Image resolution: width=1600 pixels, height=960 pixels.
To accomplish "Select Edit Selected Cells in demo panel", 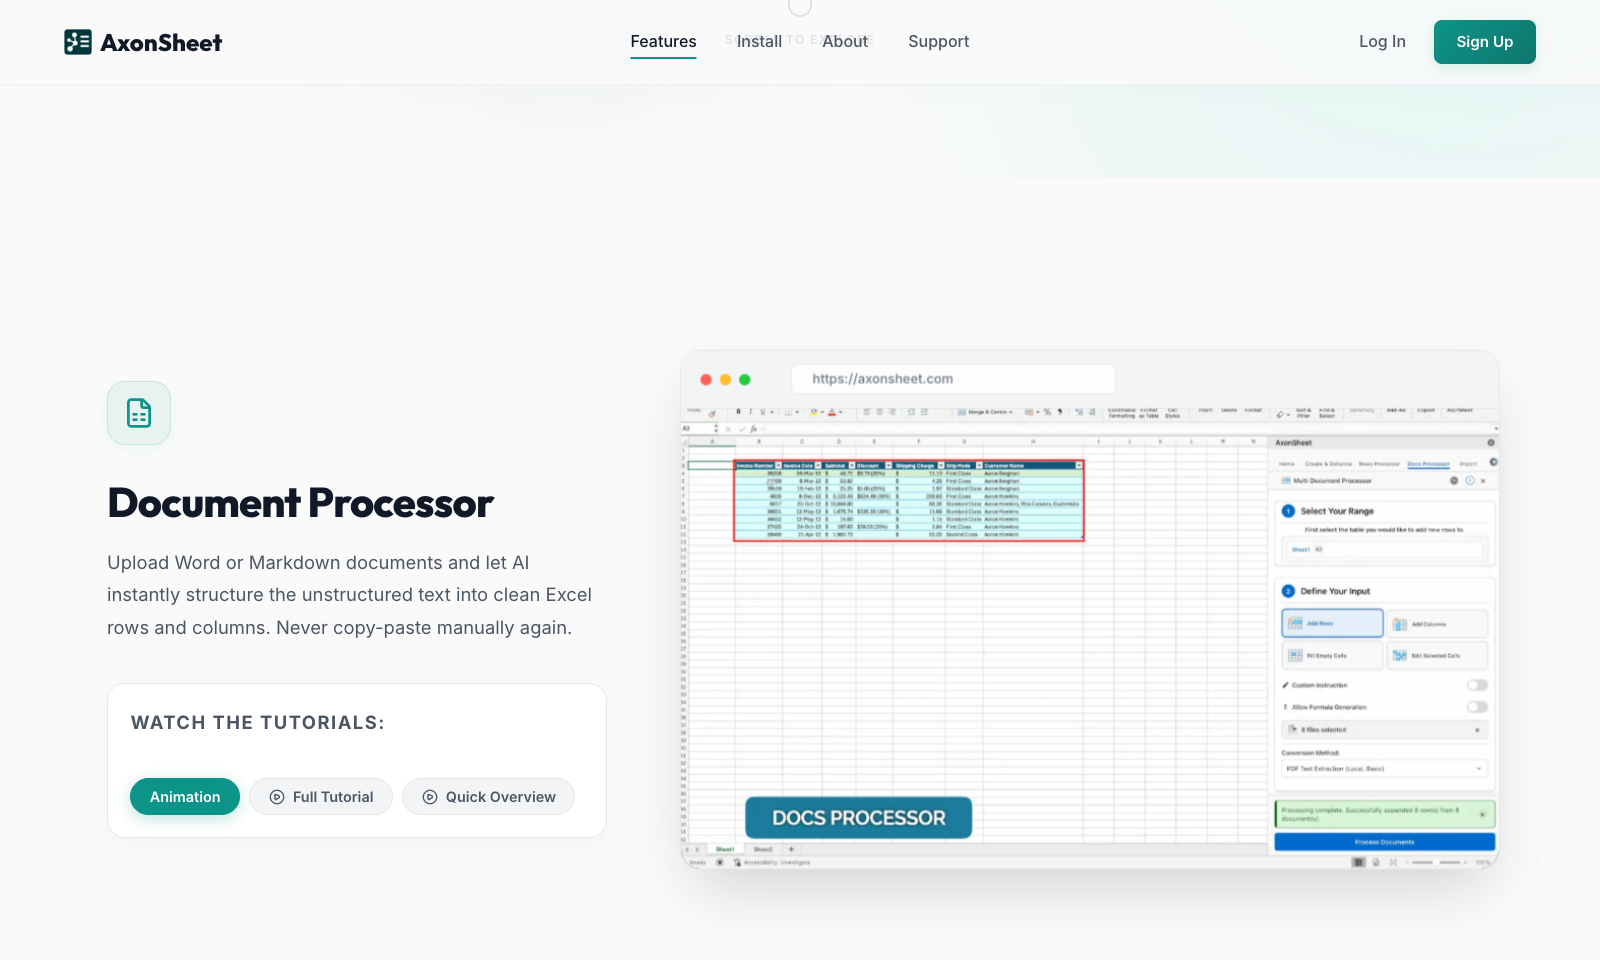I will click(x=1437, y=656).
